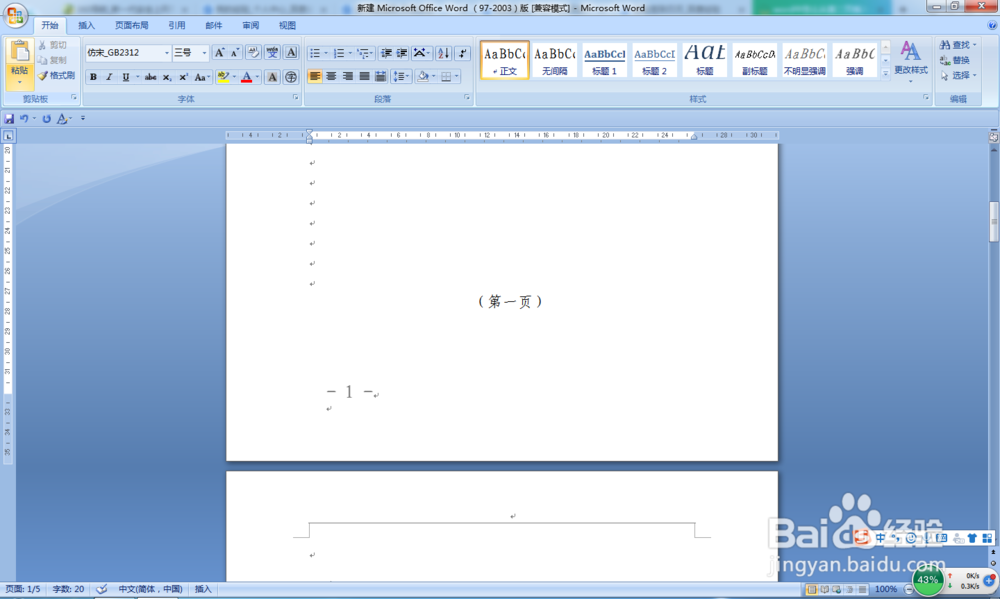Viewport: 1000px width, 599px height.
Task: Apply the 标题 2 style
Action: pos(654,61)
